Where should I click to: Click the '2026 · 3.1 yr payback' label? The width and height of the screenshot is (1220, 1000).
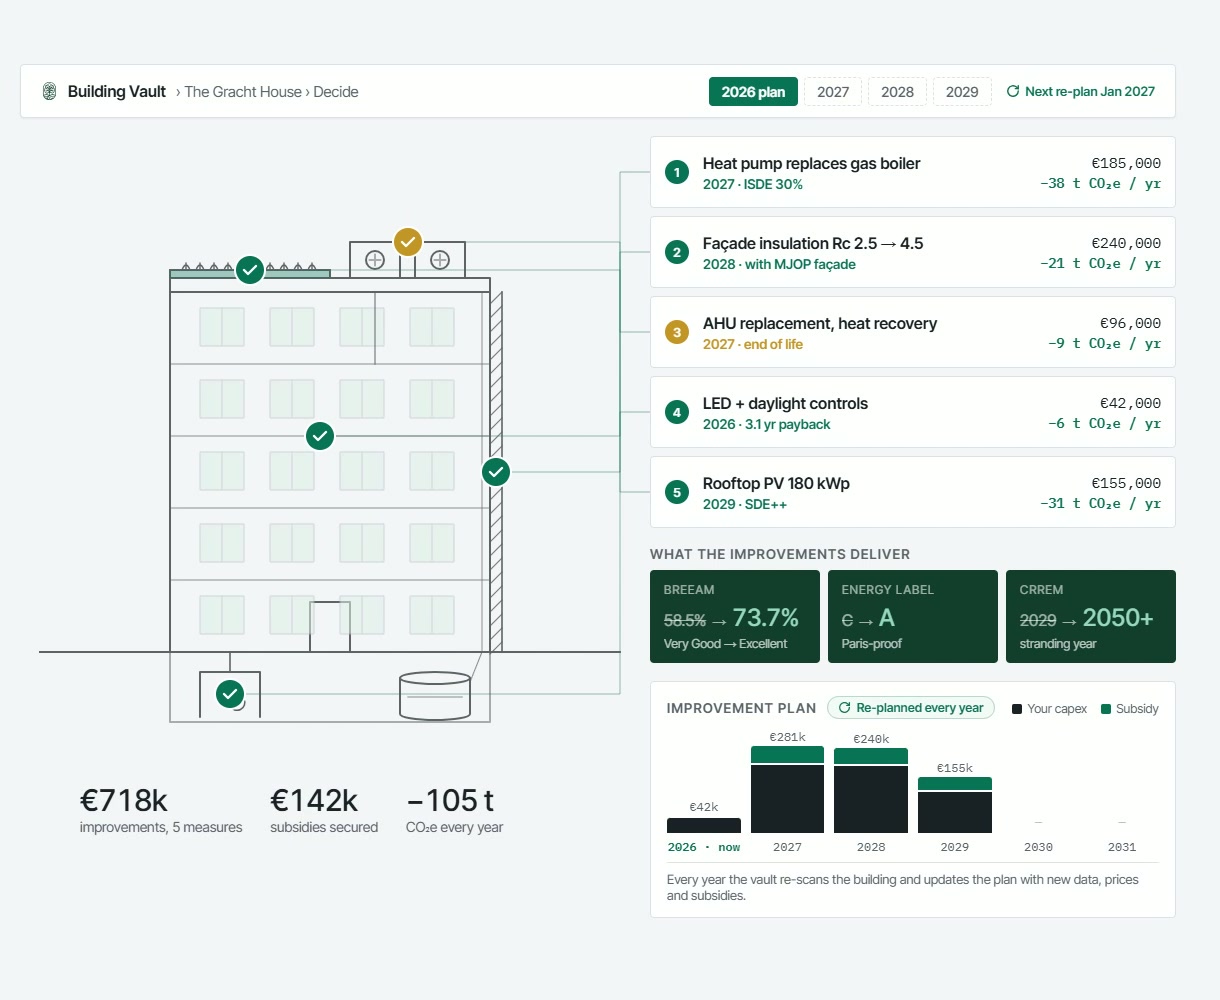click(x=766, y=424)
